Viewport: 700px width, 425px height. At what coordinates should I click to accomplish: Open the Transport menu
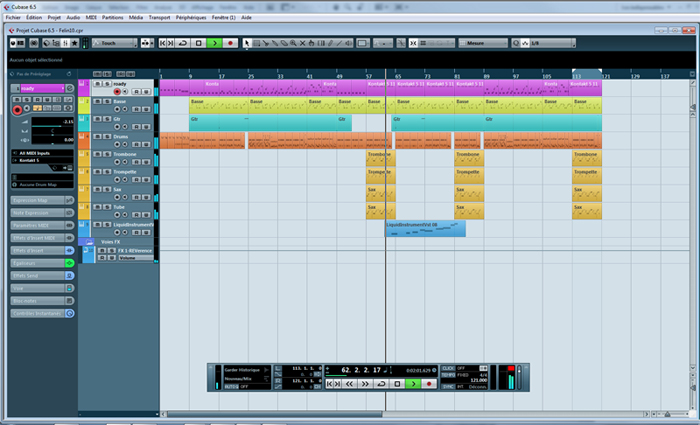[158, 18]
